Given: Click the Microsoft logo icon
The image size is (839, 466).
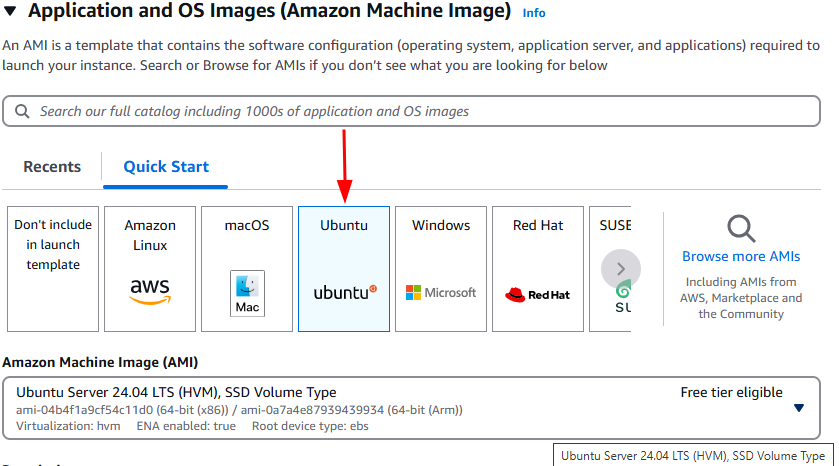Looking at the screenshot, I should click(441, 293).
